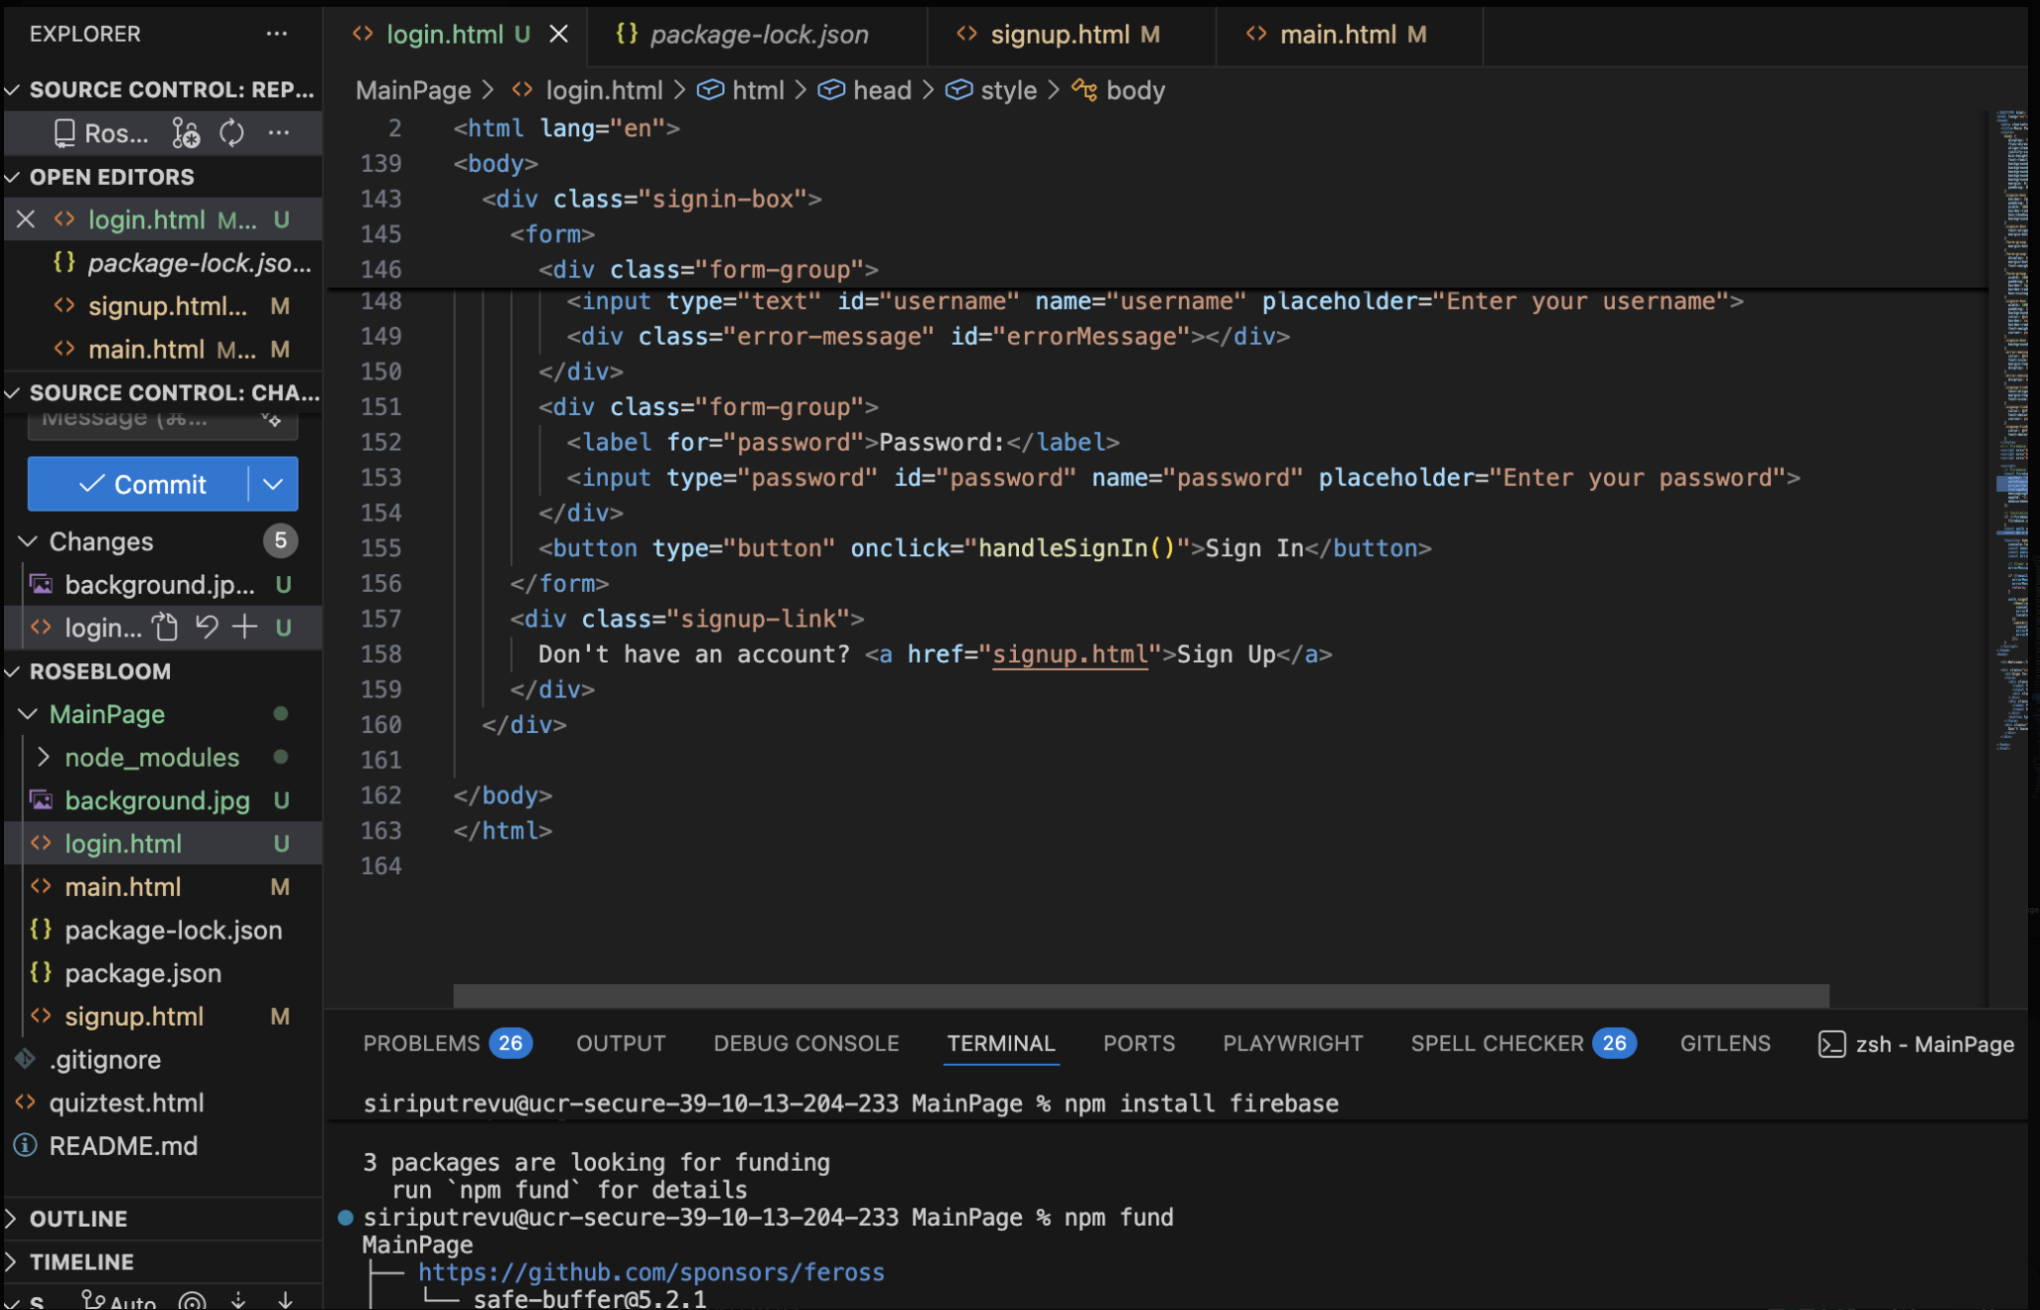The height and width of the screenshot is (1310, 2040).
Task: Open repository more actions ellipsis
Action: click(x=279, y=133)
